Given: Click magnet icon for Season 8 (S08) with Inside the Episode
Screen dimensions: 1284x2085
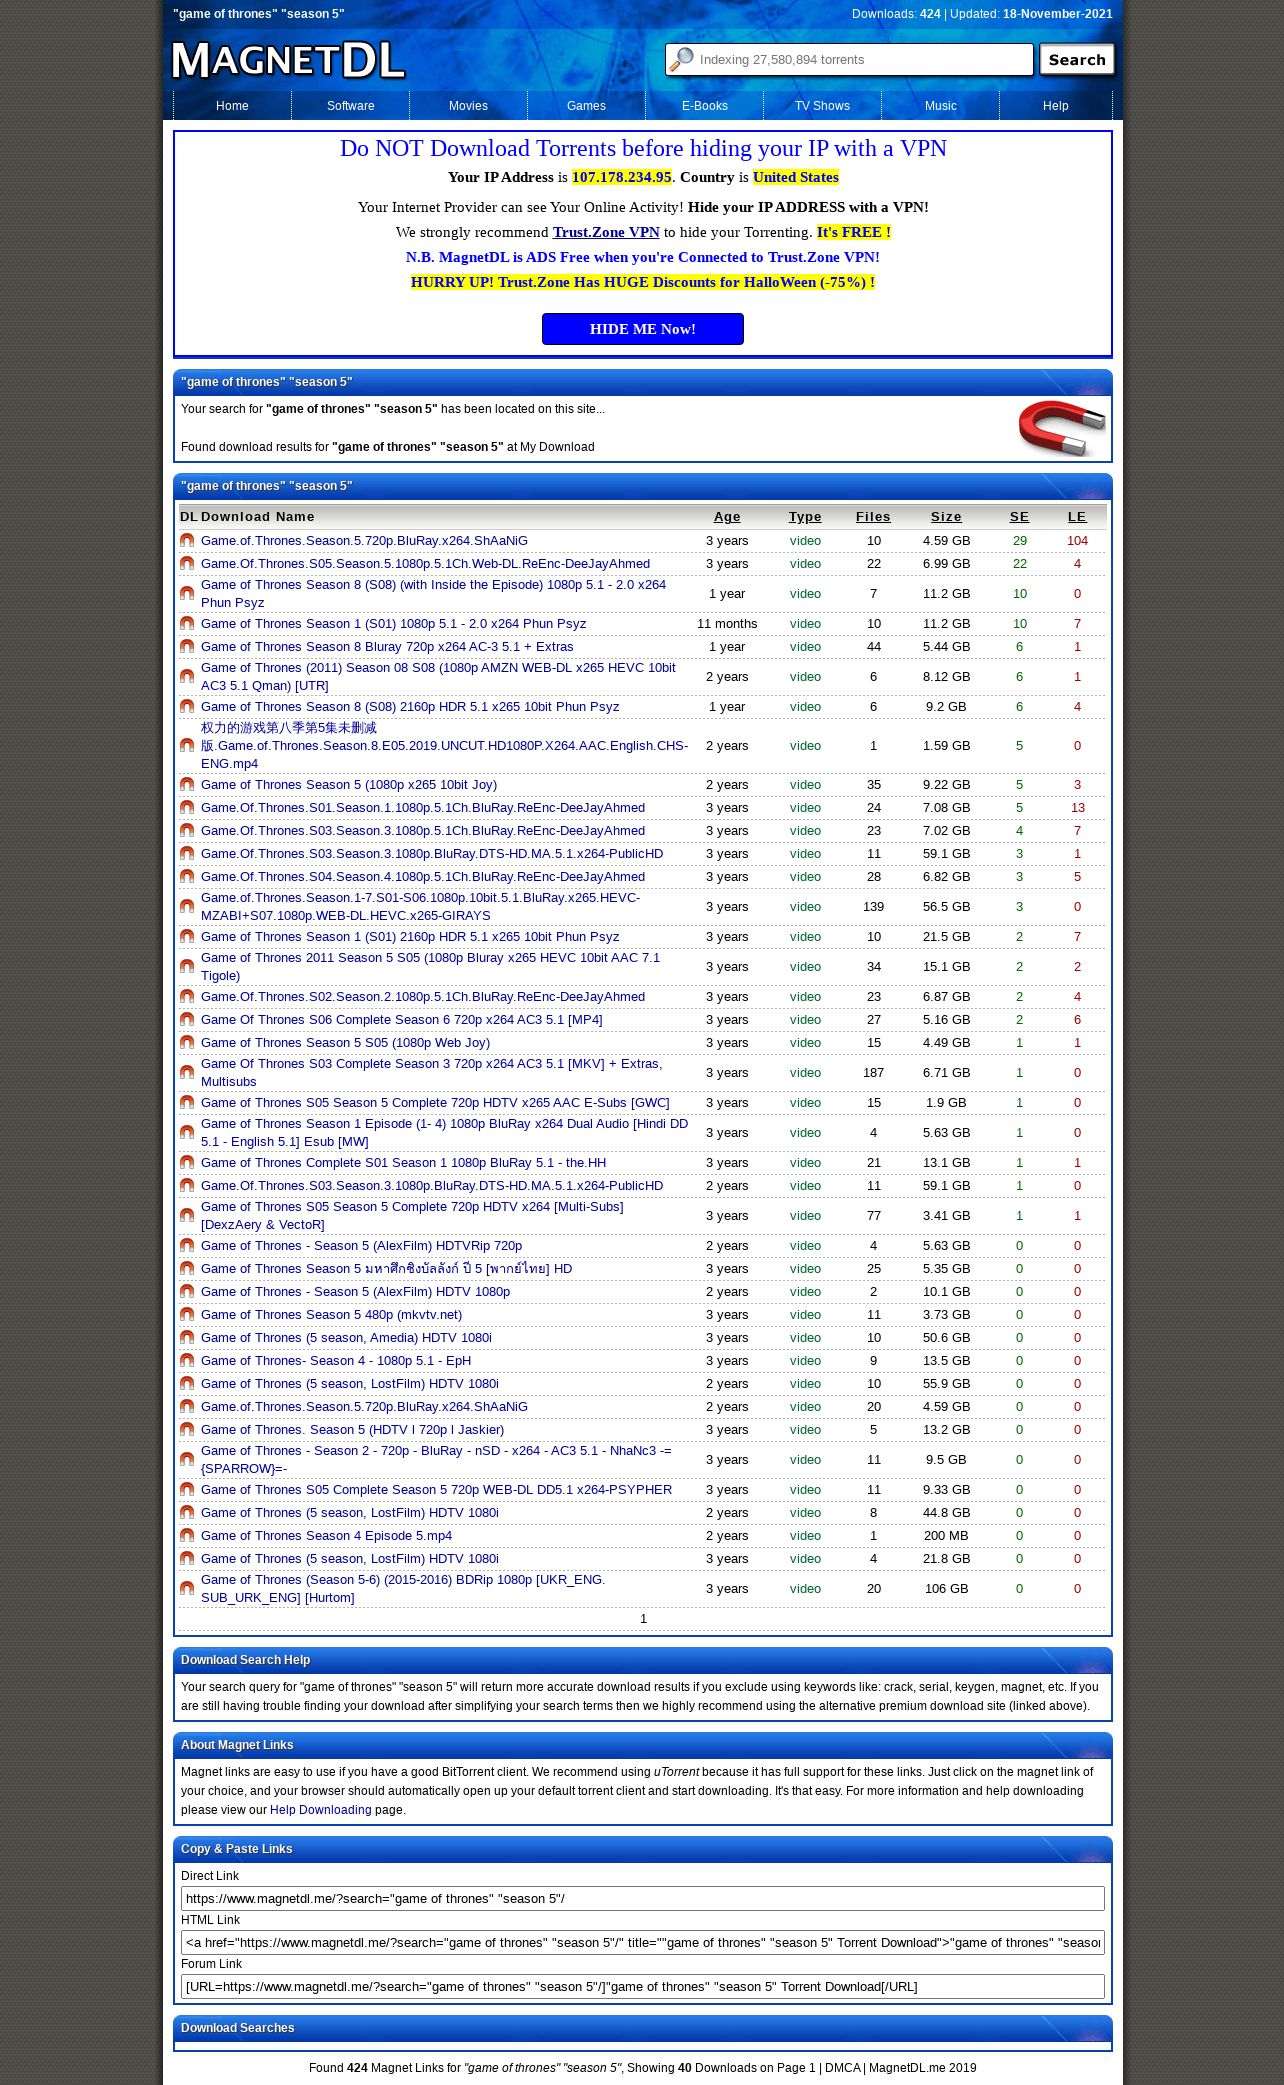Looking at the screenshot, I should pos(187,594).
